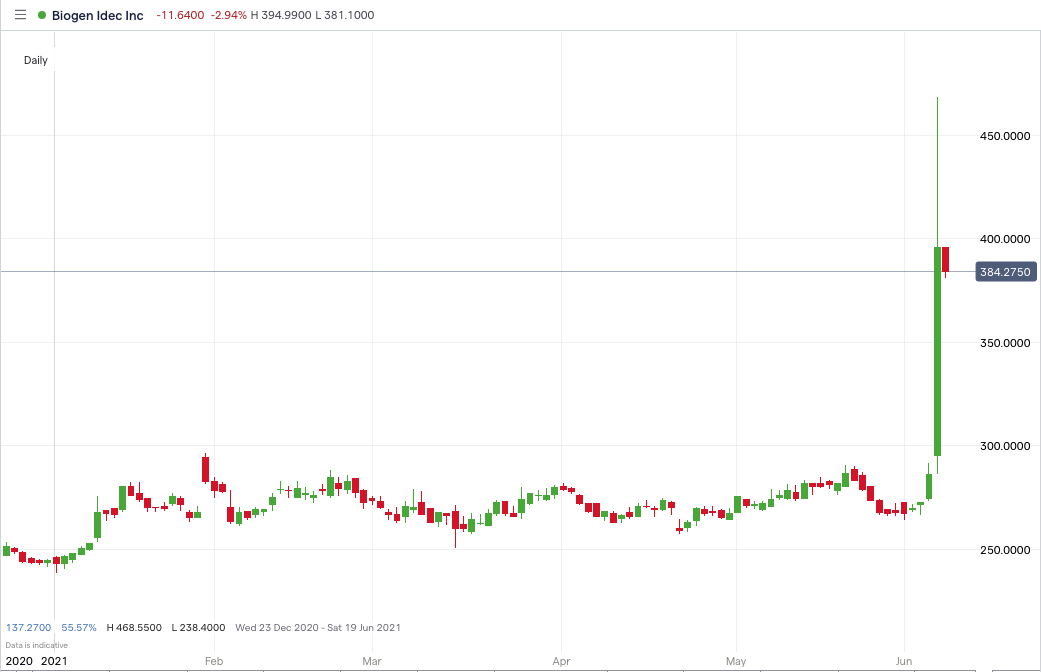Select the Mar marker on time axis
Image resolution: width=1041 pixels, height=672 pixels.
[372, 661]
